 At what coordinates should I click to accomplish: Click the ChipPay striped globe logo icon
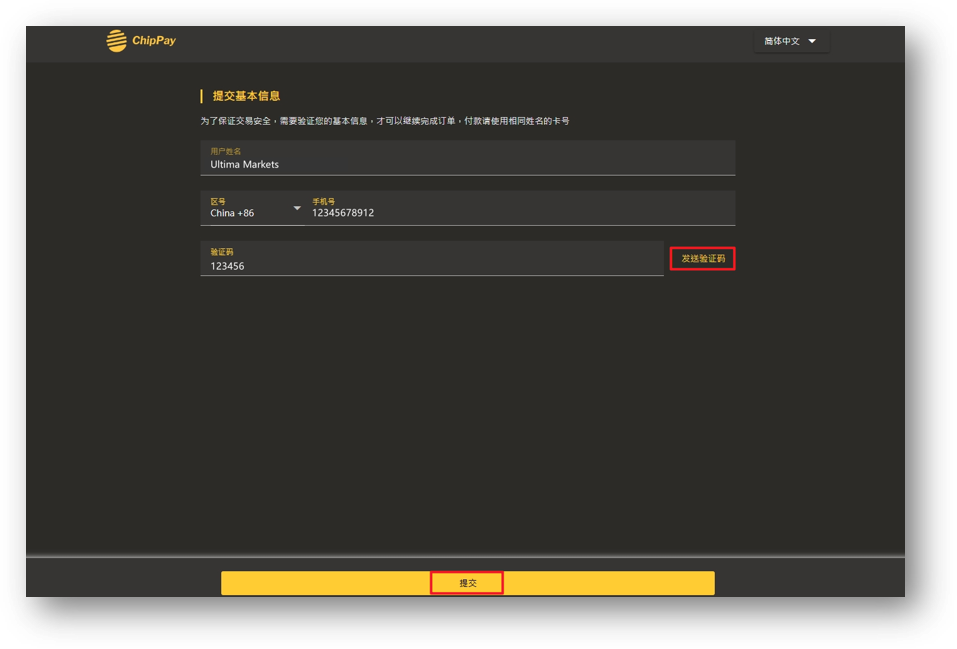coord(117,41)
